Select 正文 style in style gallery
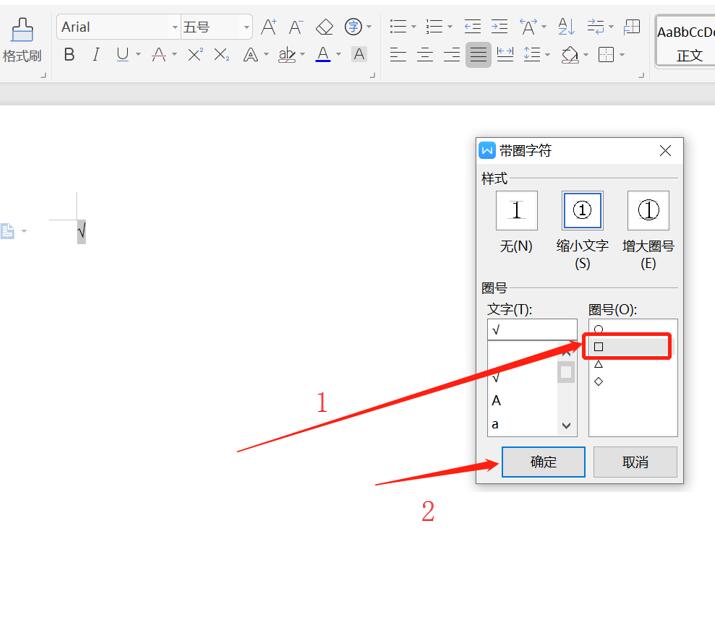Image resolution: width=715 pixels, height=619 pixels. [685, 42]
